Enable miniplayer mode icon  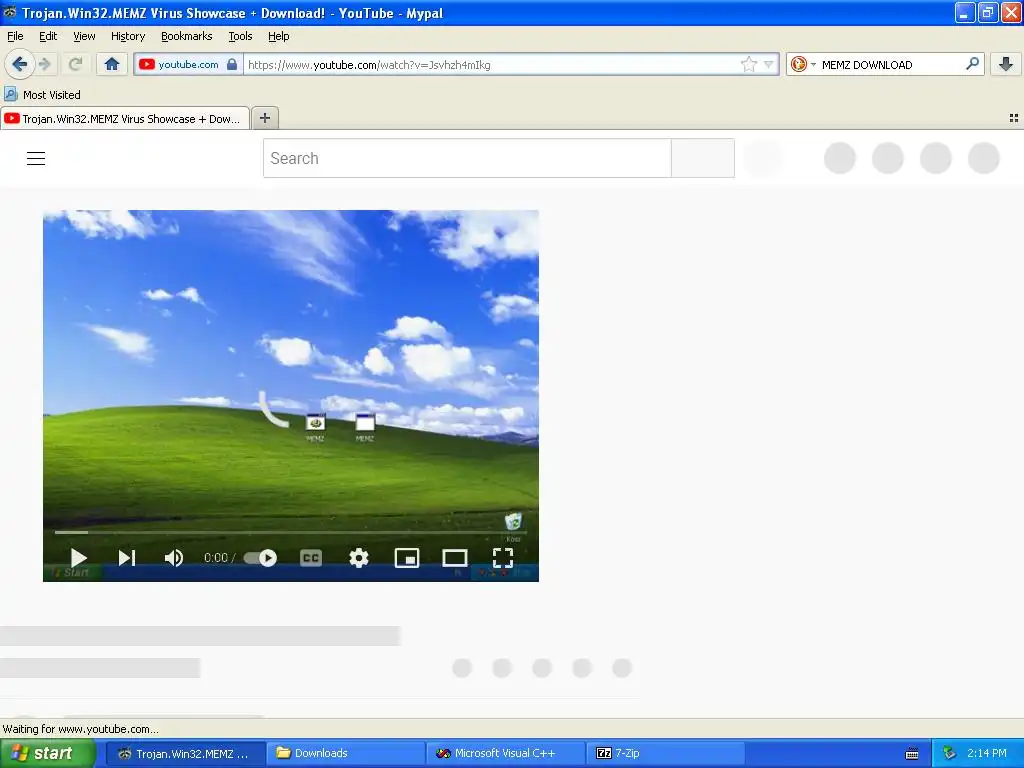(x=407, y=558)
